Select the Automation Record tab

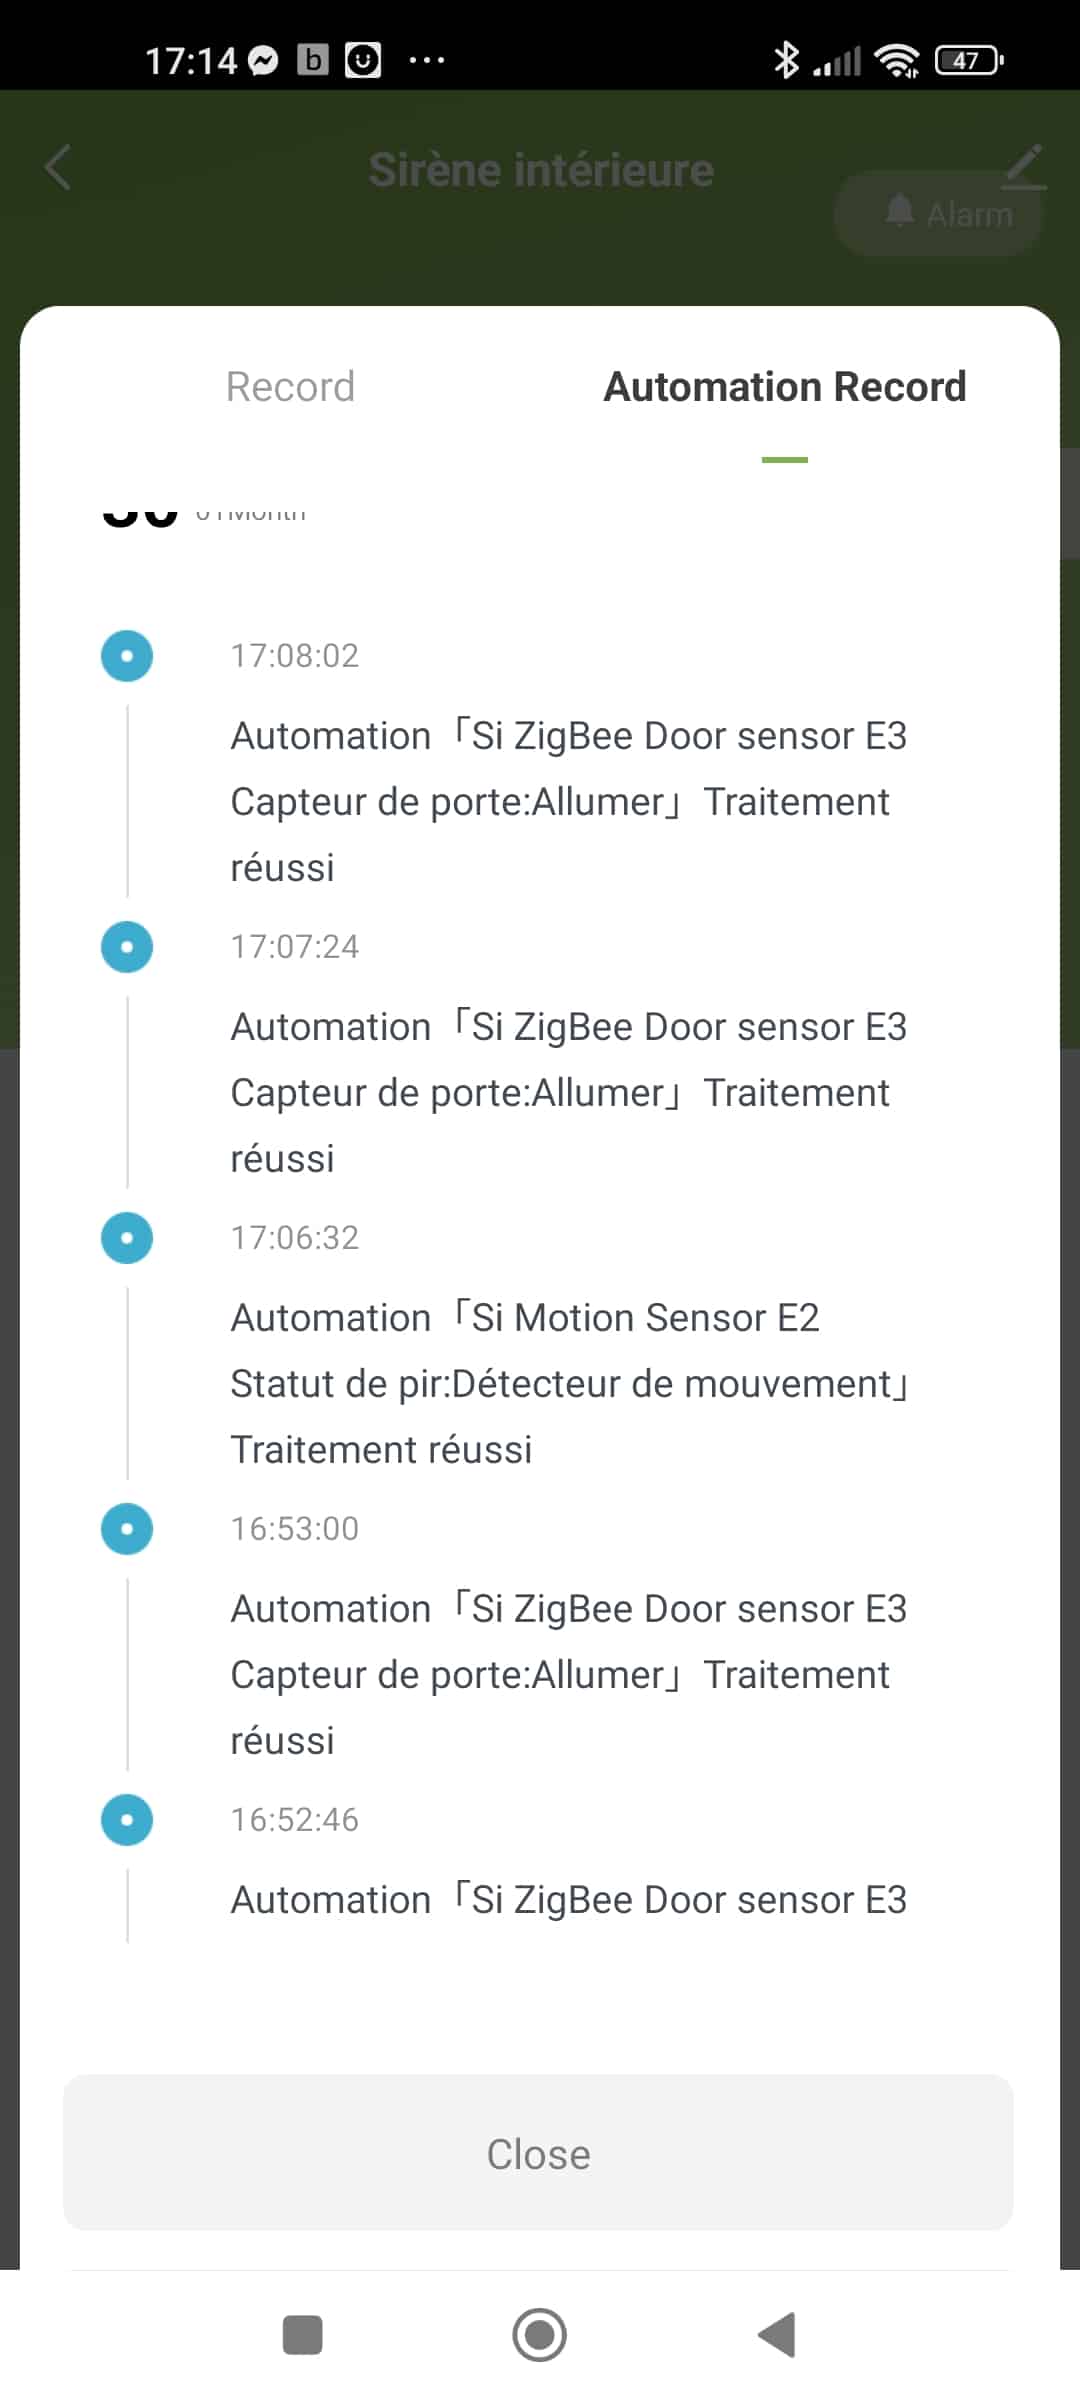coord(785,387)
